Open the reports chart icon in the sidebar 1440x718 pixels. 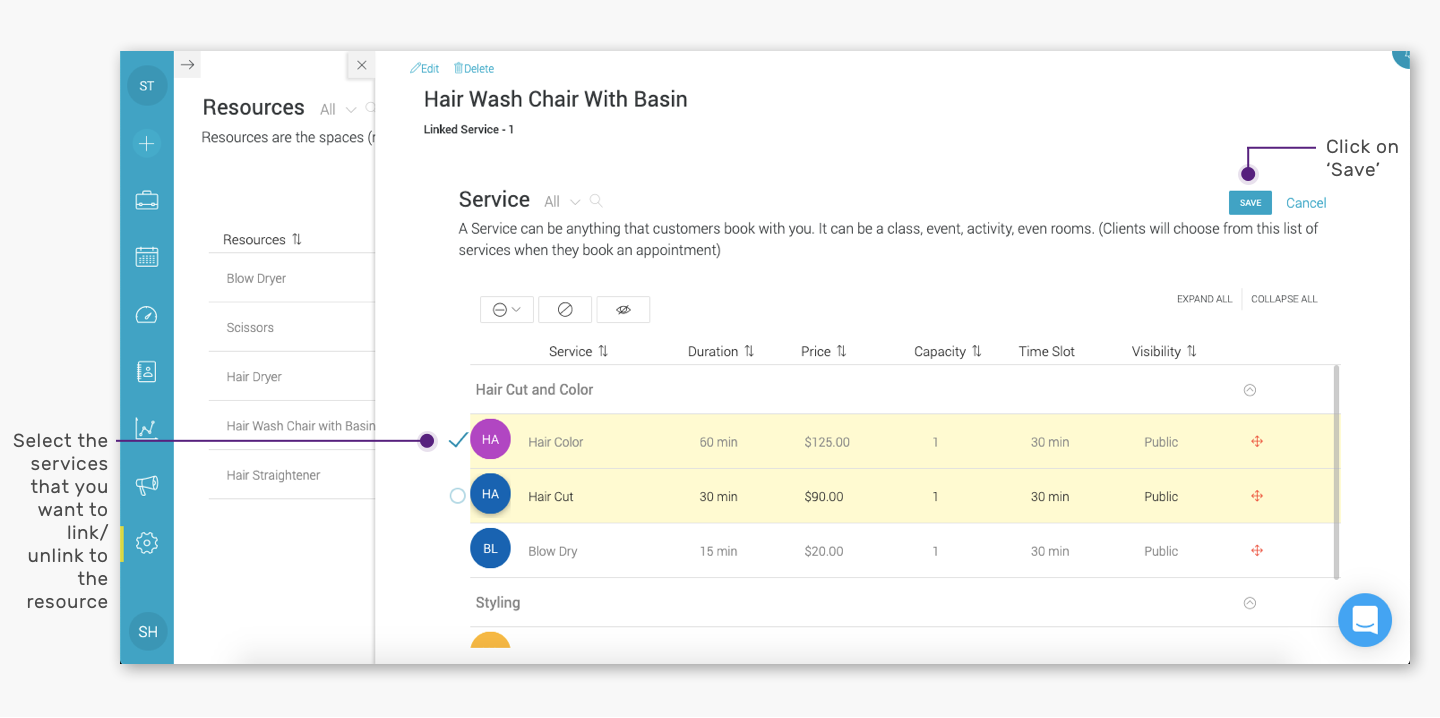click(147, 429)
